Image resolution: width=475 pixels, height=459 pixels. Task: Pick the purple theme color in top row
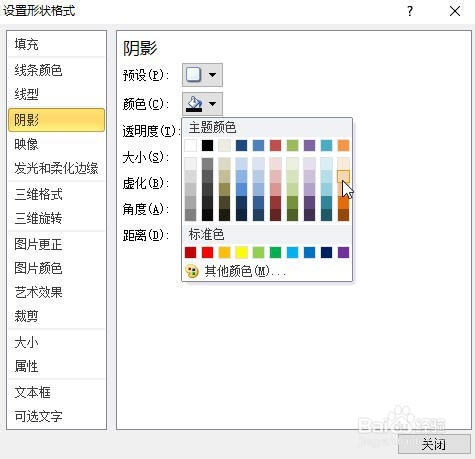tap(309, 146)
